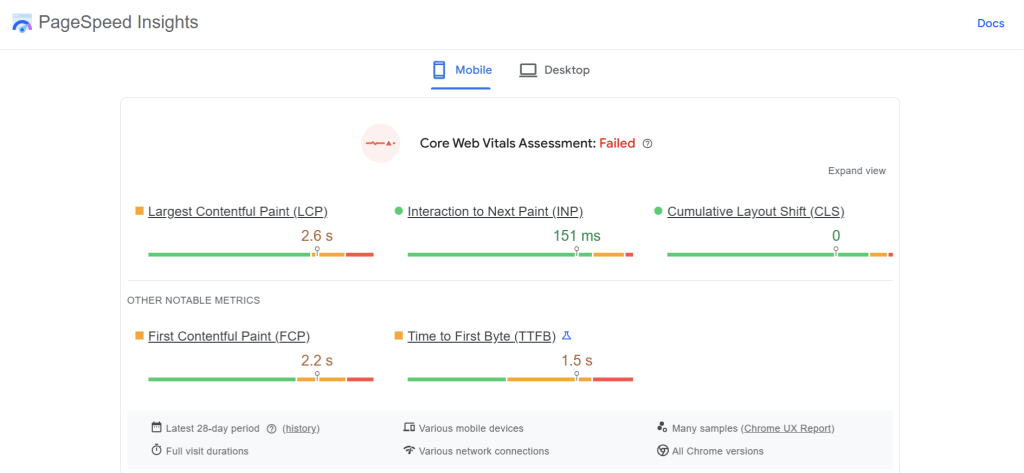The width and height of the screenshot is (1024, 473).
Task: Click the Failed assessment status text
Action: [x=617, y=144]
